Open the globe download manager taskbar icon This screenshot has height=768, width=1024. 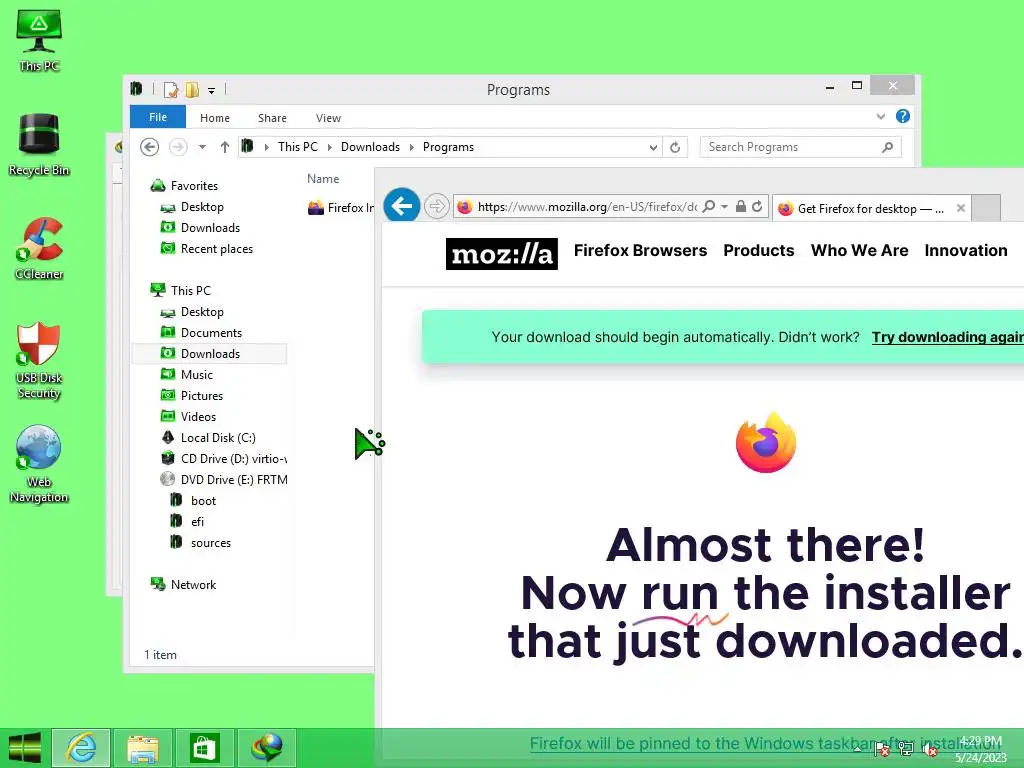click(266, 748)
